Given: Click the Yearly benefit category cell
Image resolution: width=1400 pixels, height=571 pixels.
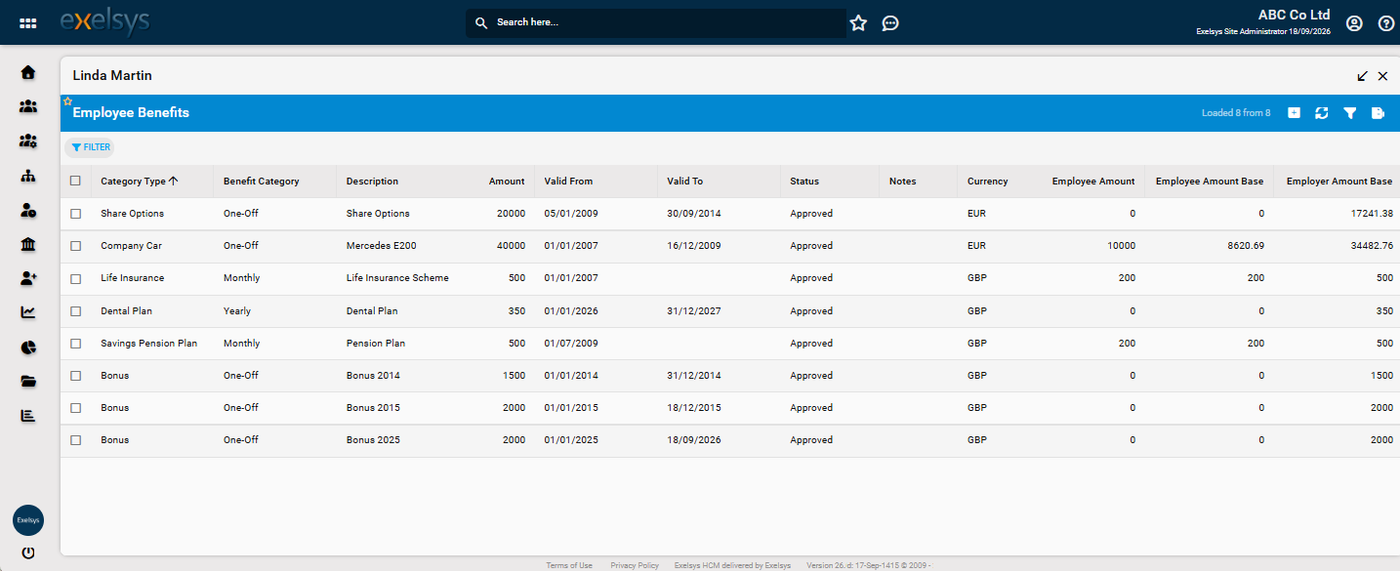Looking at the screenshot, I should point(237,311).
